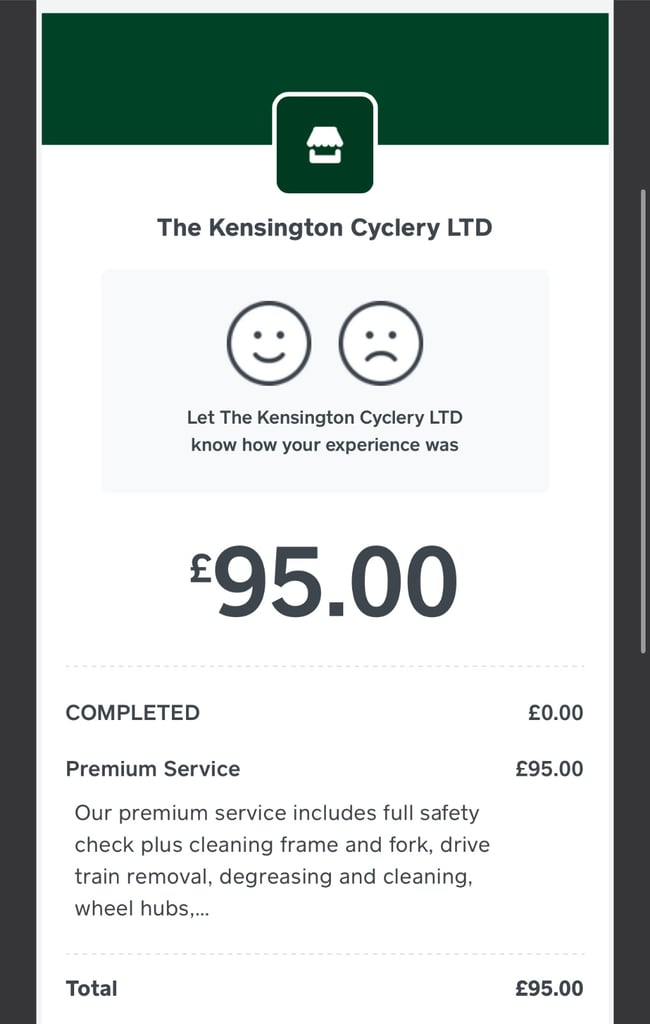Click the large £95.00 amount heading
The height and width of the screenshot is (1024, 650).
(x=323, y=582)
